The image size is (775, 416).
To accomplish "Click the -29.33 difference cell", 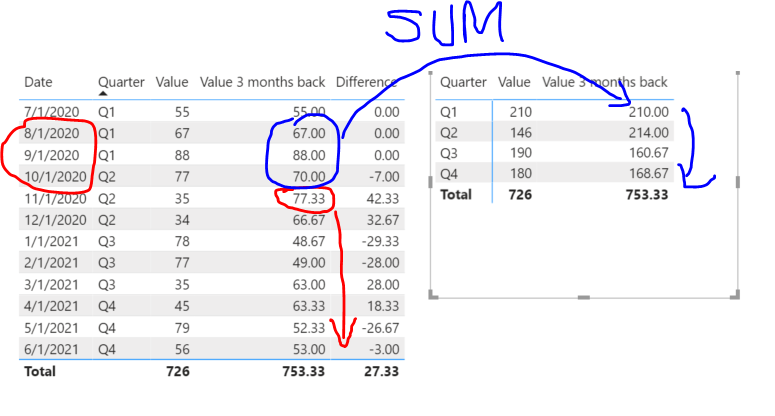I will [381, 242].
